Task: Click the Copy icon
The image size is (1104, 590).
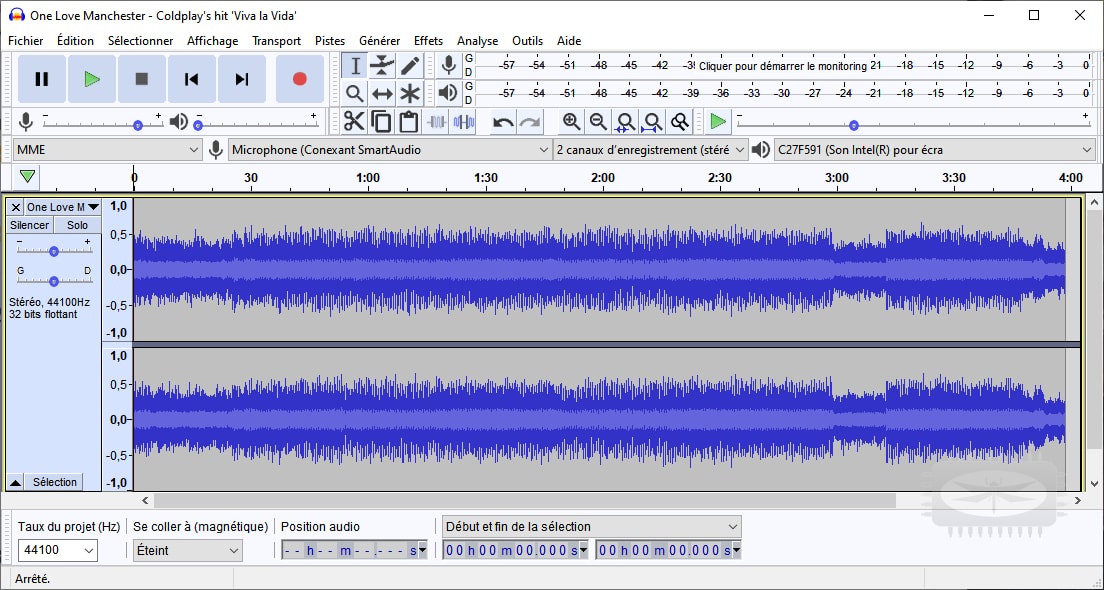Action: point(382,121)
